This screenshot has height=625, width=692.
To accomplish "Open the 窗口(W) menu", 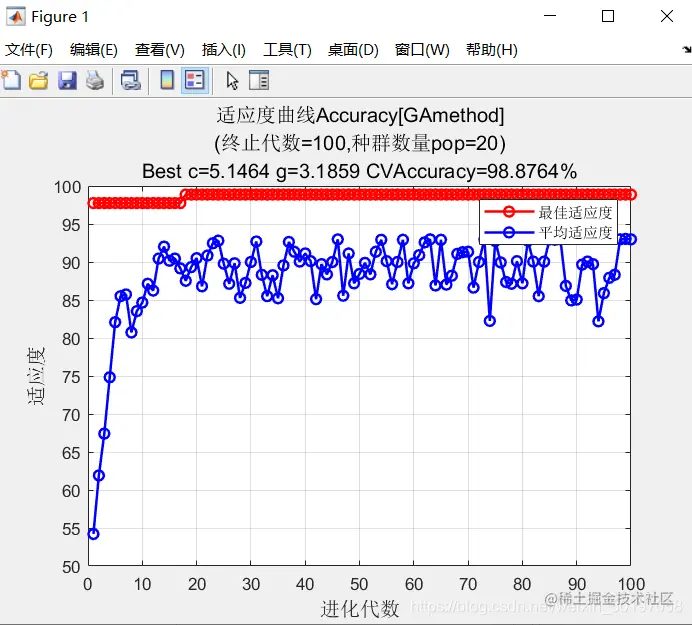I will point(422,50).
